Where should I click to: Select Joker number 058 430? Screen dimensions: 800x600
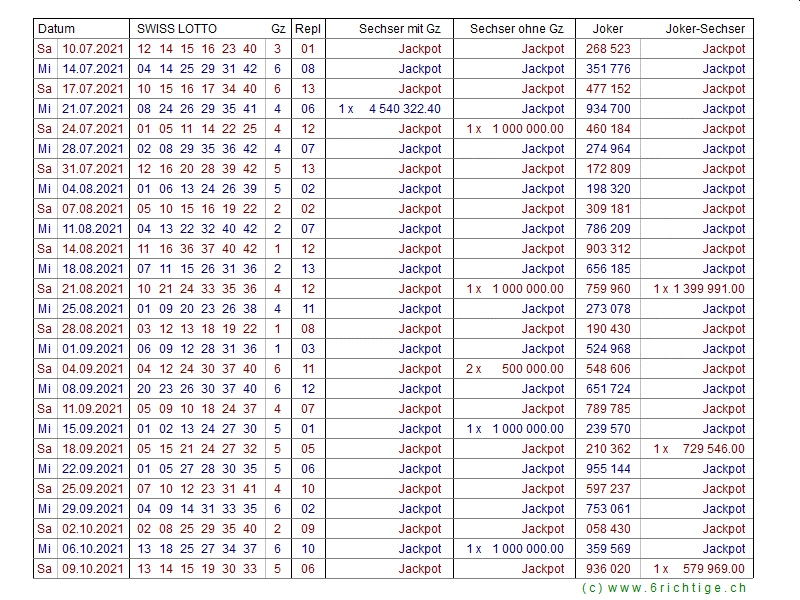pyautogui.click(x=608, y=529)
